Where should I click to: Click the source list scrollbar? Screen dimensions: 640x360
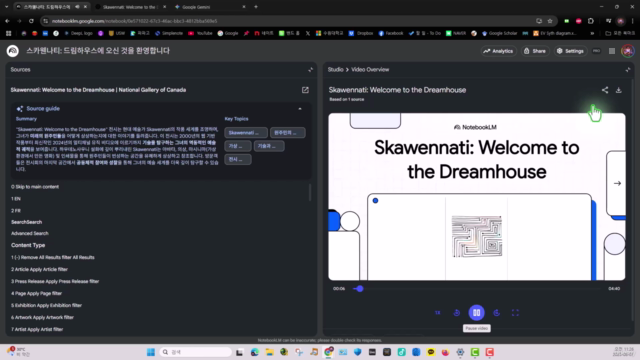coord(310,192)
